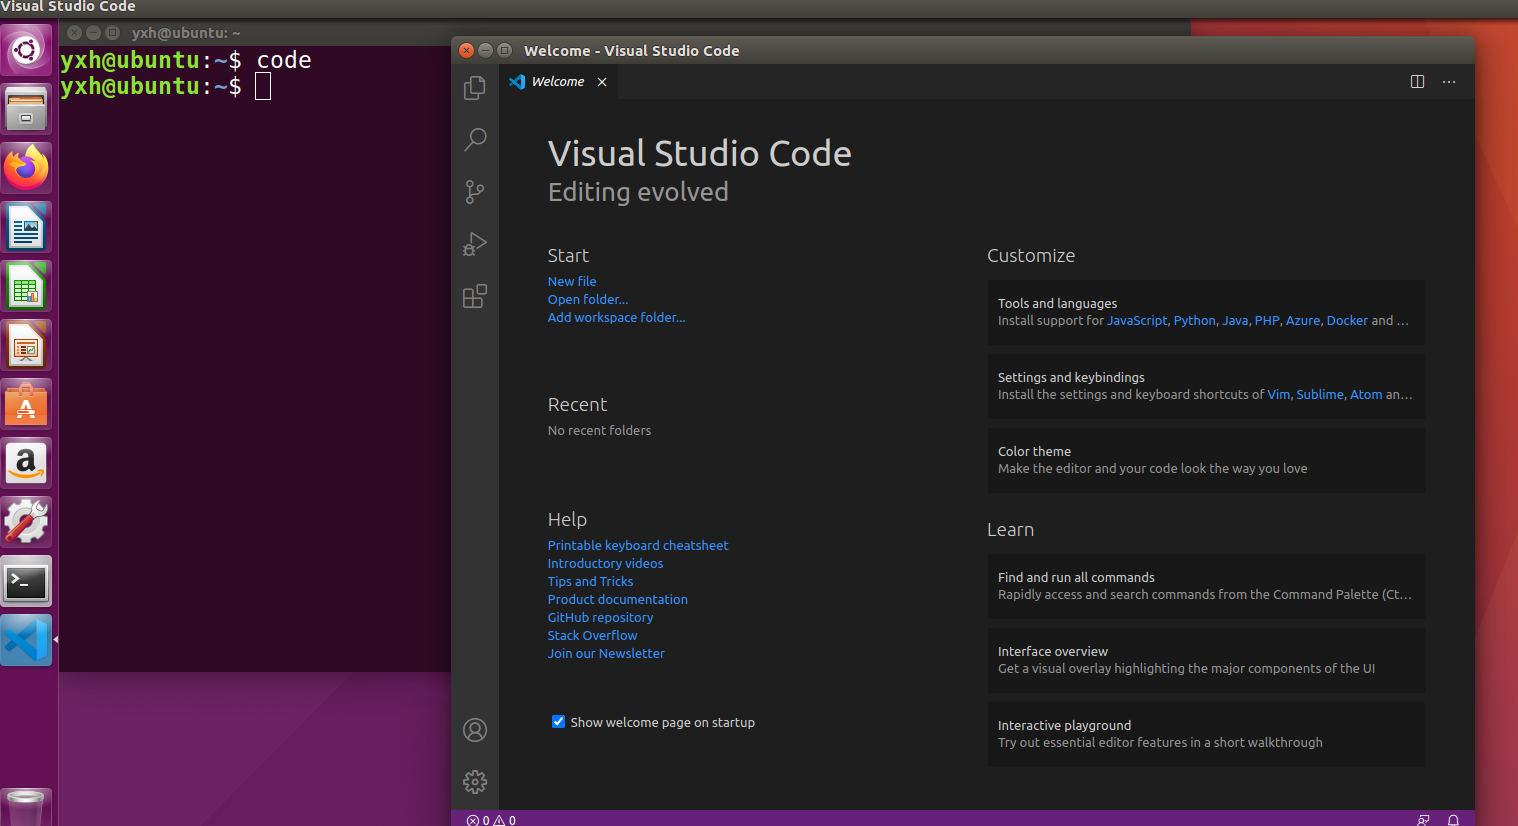
Task: Open the GitHub repository link
Action: coord(600,618)
